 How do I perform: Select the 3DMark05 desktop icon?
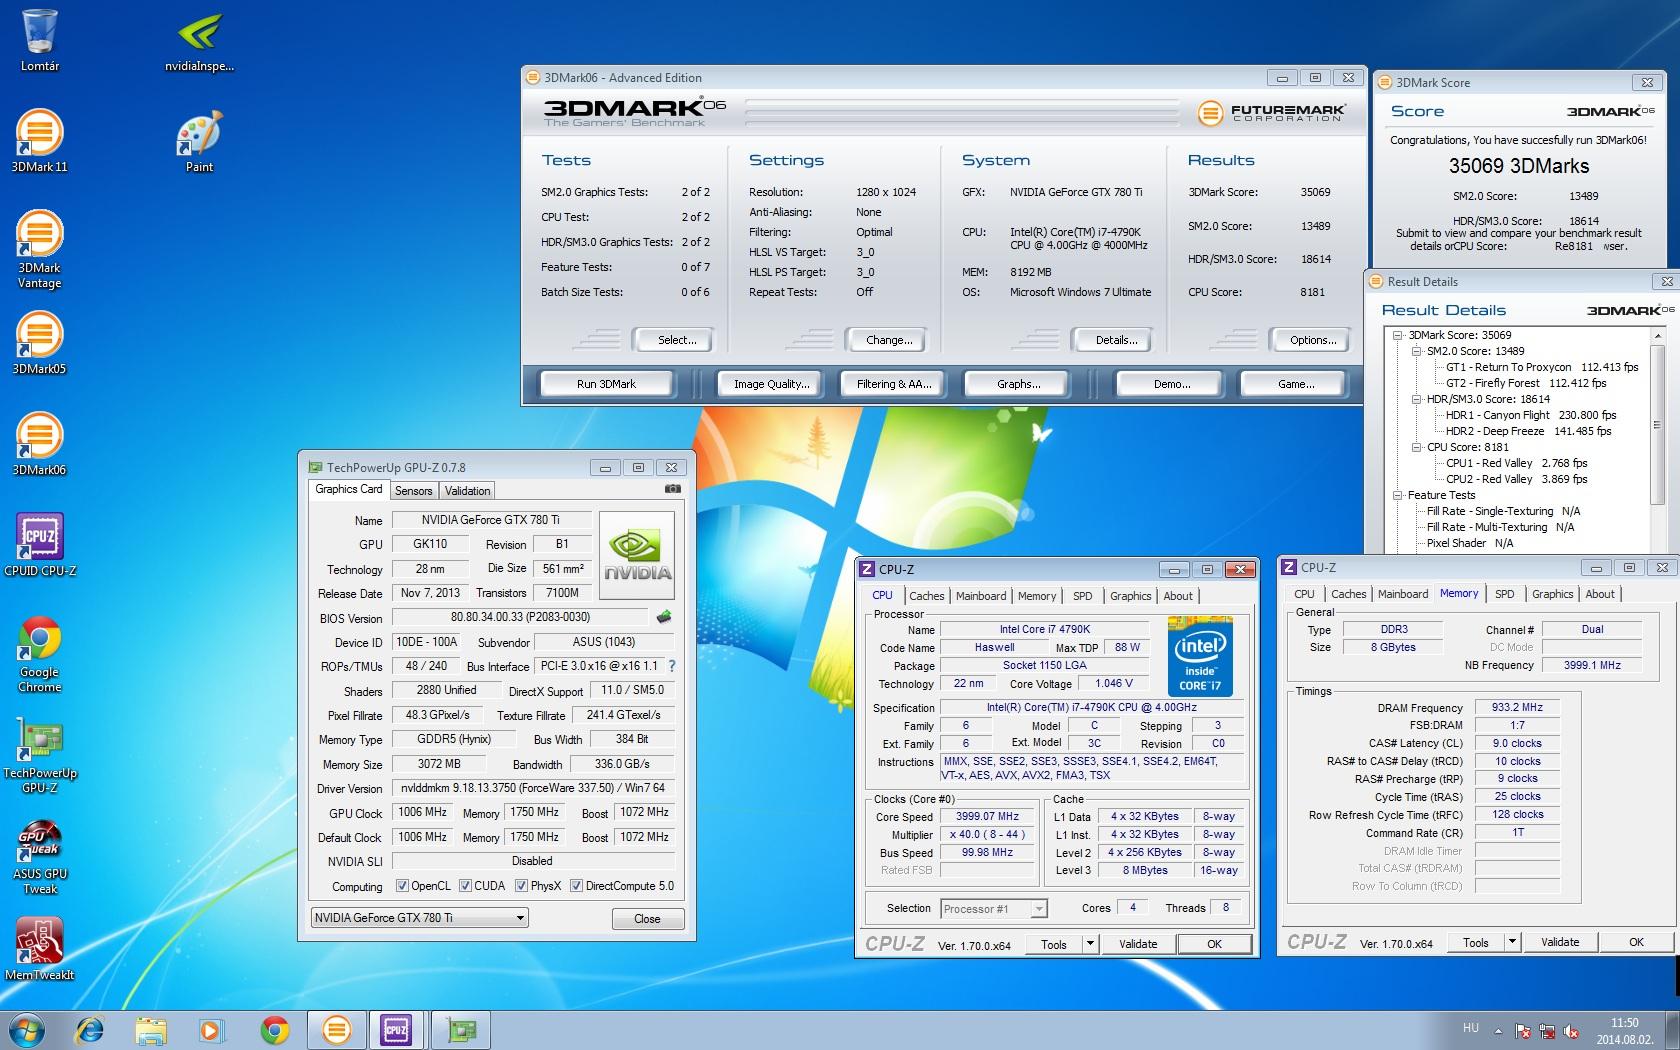click(x=40, y=343)
